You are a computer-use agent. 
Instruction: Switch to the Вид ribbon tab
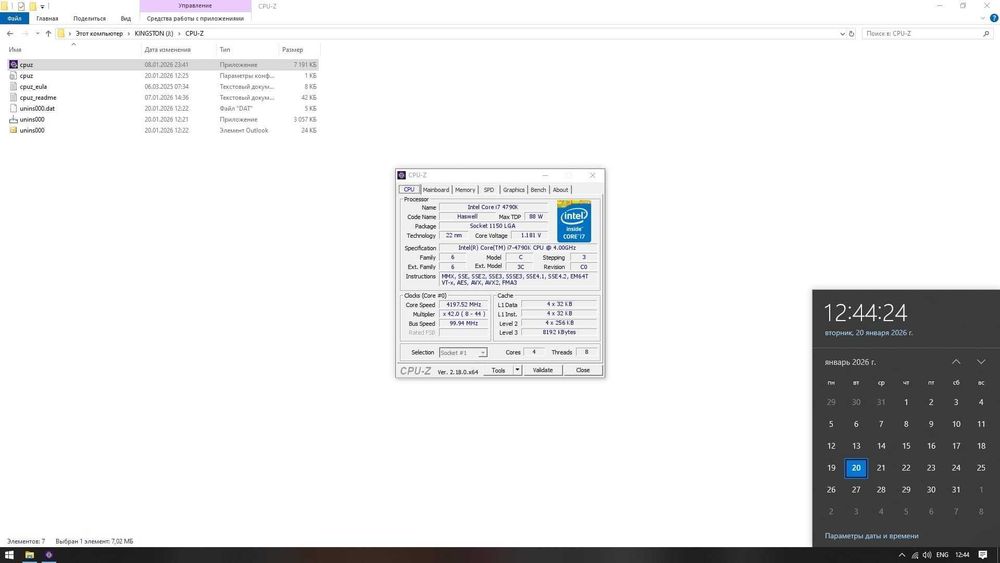126,18
